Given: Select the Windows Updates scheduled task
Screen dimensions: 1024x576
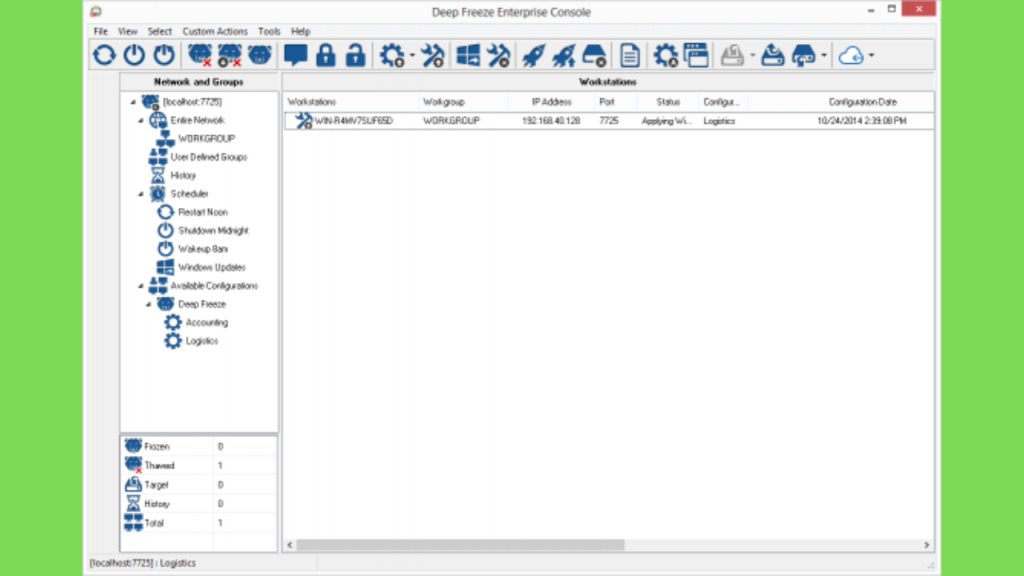Looking at the screenshot, I should [x=212, y=267].
